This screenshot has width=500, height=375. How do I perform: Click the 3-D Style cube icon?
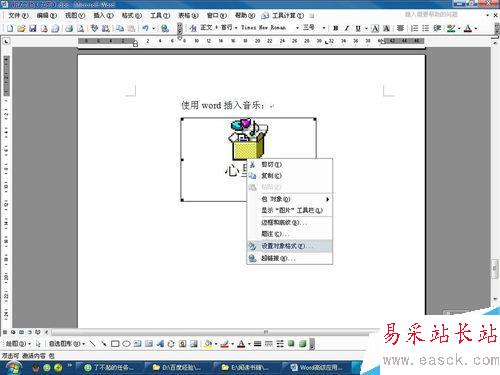pos(302,344)
